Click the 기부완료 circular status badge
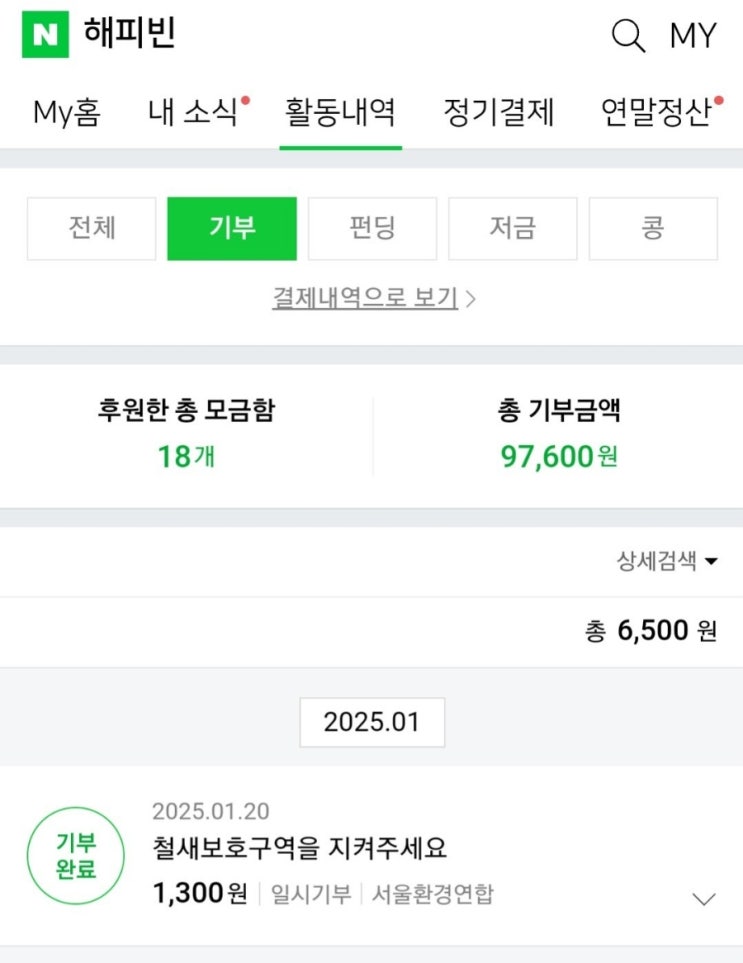This screenshot has height=963, width=743. pos(76,856)
